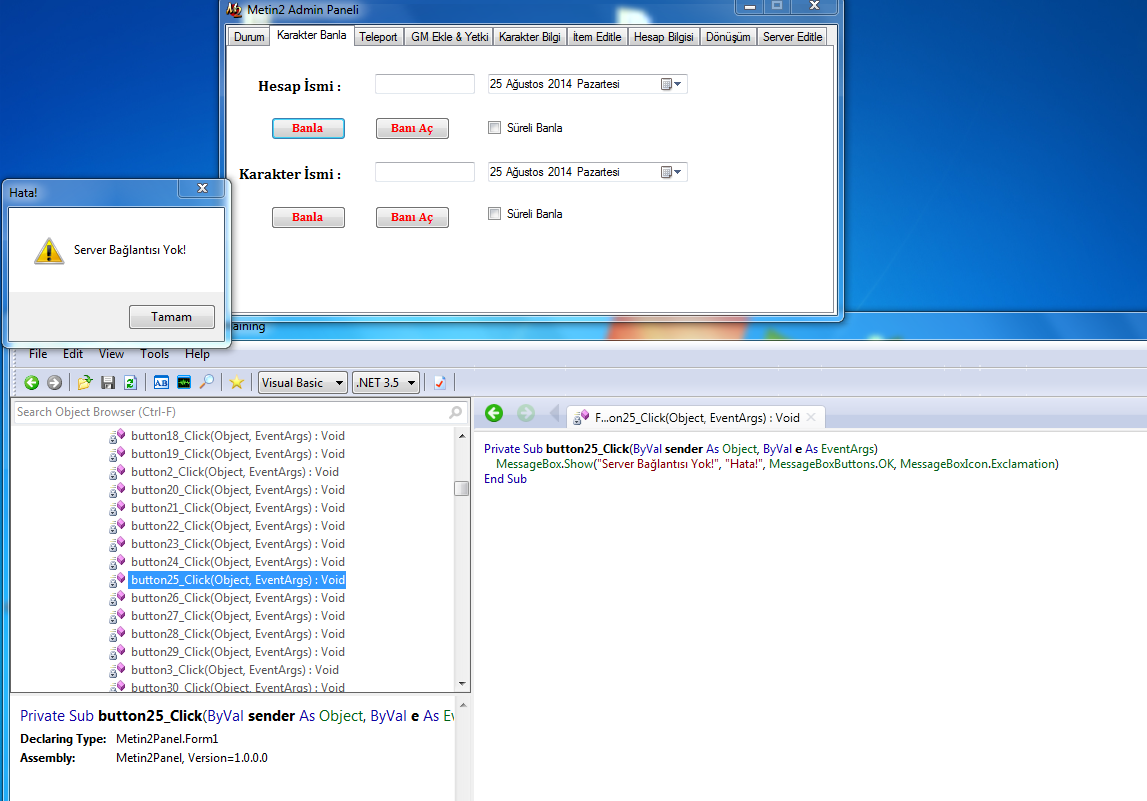
Task: Close the F...on25_Click code tab
Action: tap(811, 418)
